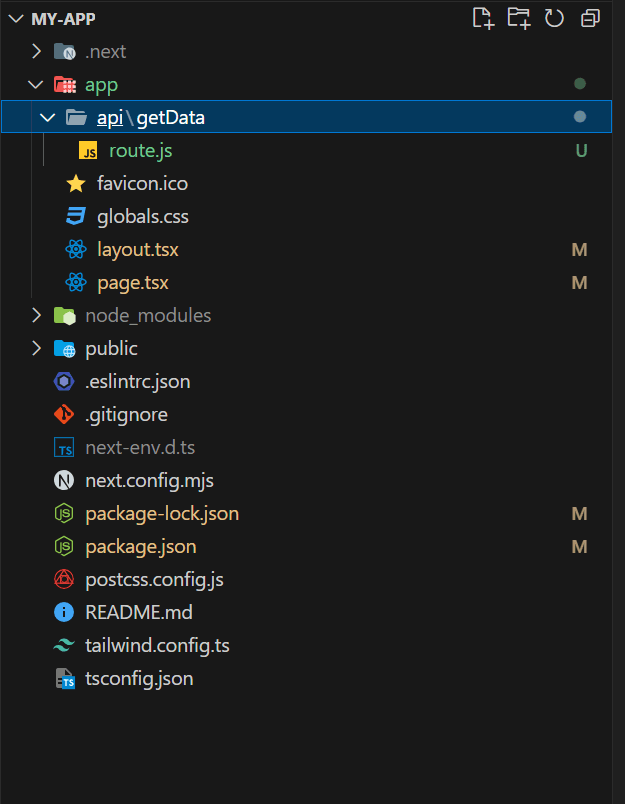Expand the node_modules folder chevron
This screenshot has width=625, height=804.
(x=36, y=315)
